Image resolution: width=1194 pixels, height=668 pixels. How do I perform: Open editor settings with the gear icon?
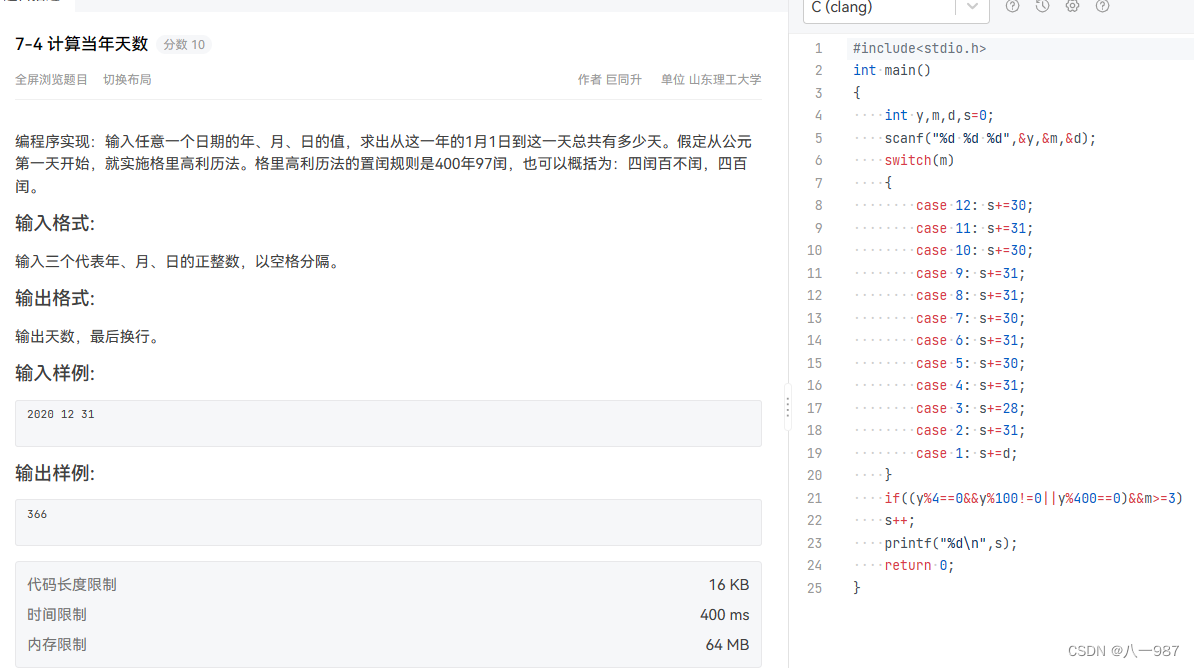pyautogui.click(x=1072, y=6)
